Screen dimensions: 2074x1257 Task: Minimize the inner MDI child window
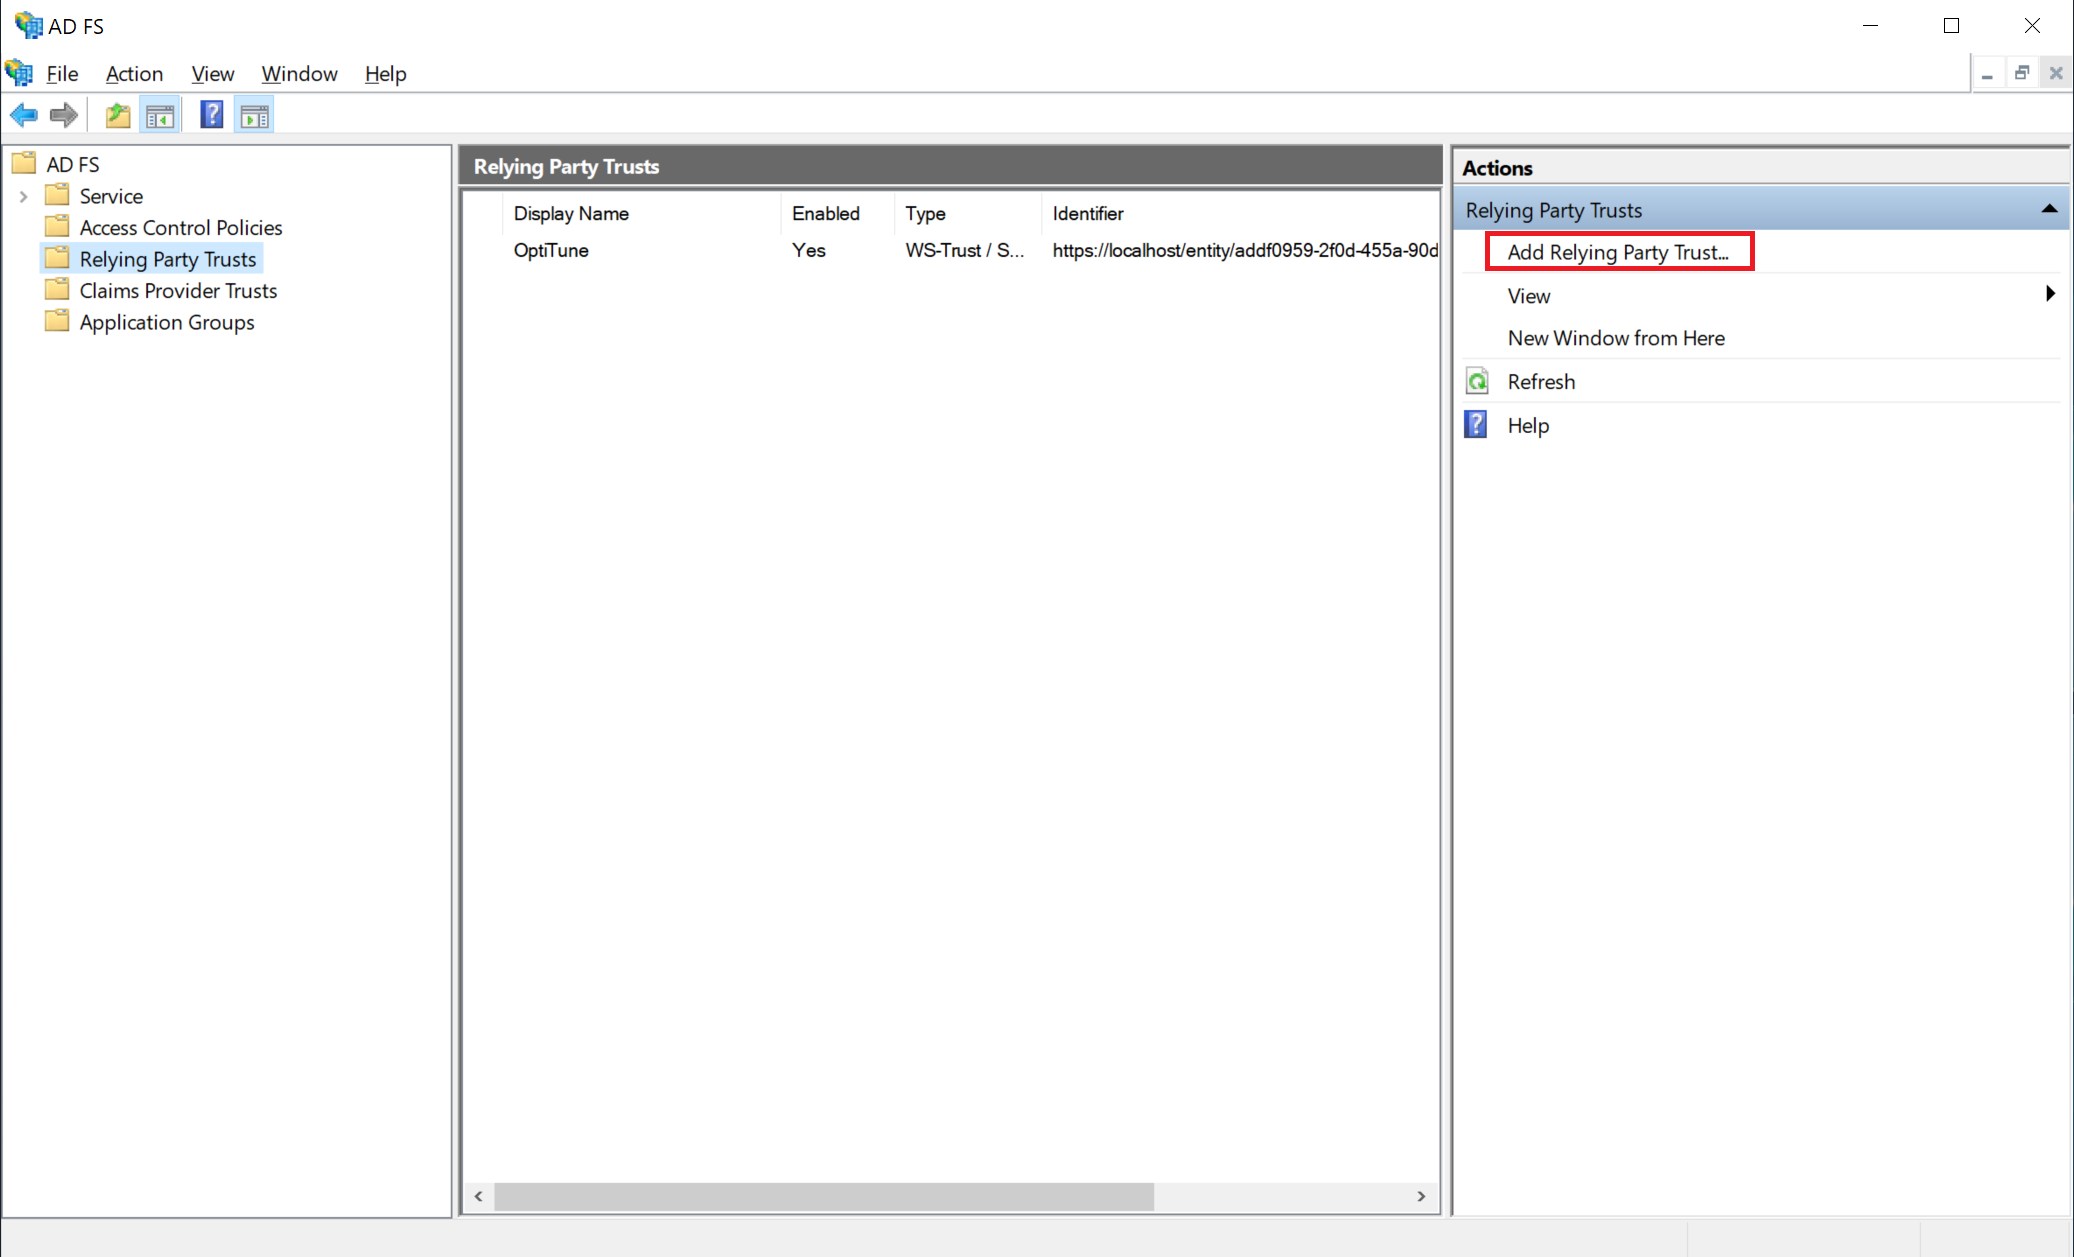(x=1987, y=73)
